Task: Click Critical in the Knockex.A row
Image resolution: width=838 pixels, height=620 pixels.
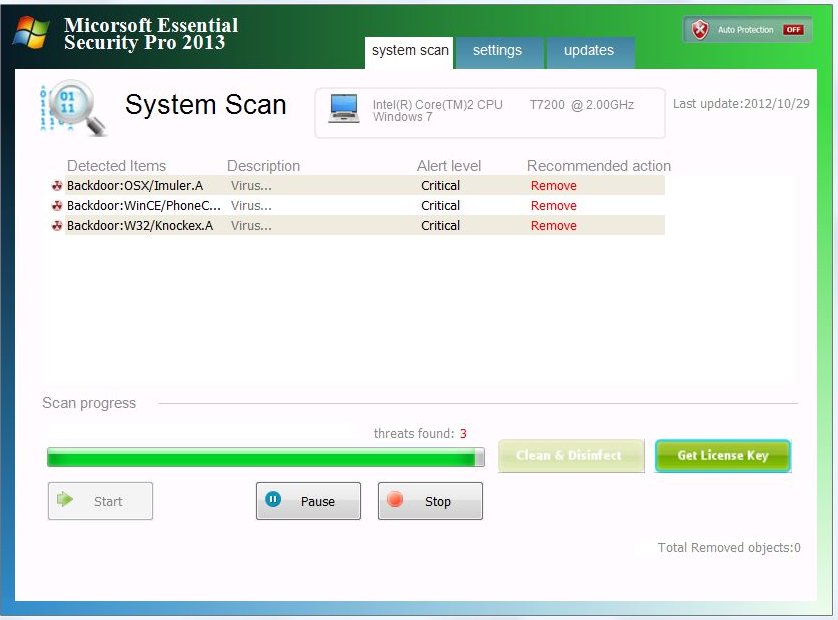Action: [x=440, y=226]
